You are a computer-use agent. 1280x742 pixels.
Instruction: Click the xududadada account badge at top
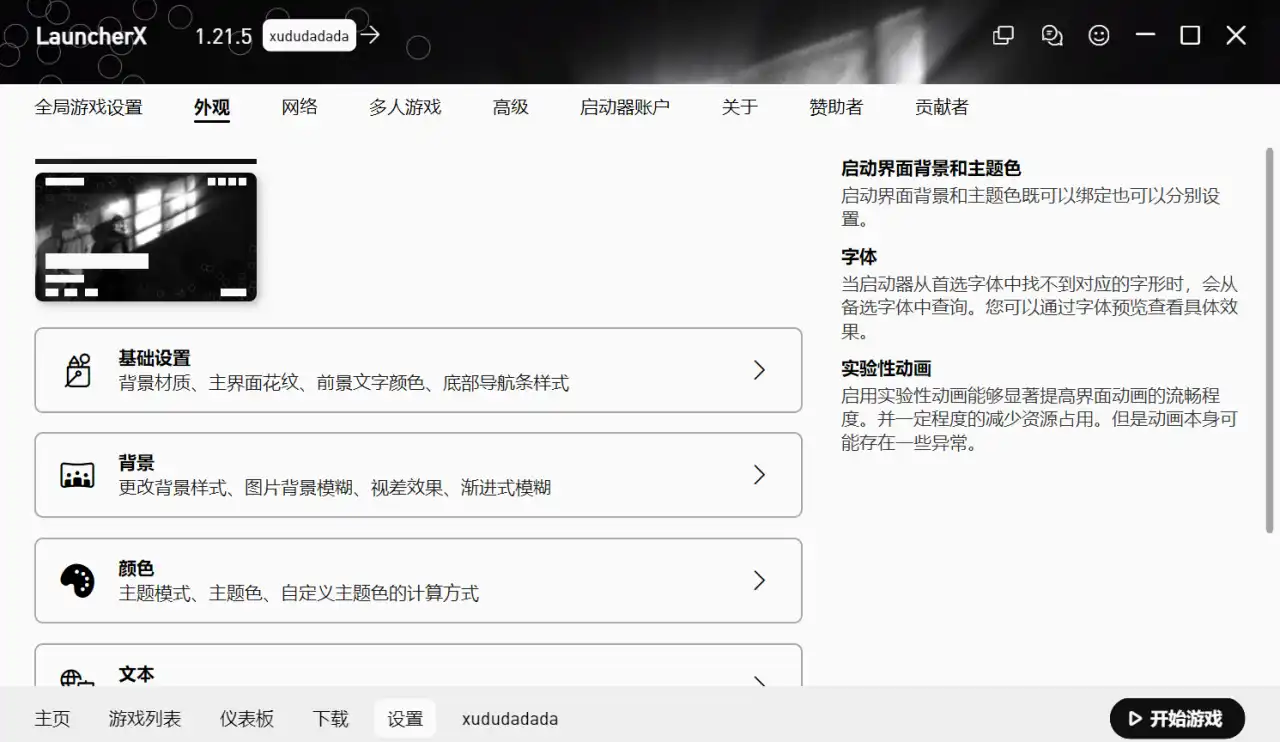click(x=309, y=35)
